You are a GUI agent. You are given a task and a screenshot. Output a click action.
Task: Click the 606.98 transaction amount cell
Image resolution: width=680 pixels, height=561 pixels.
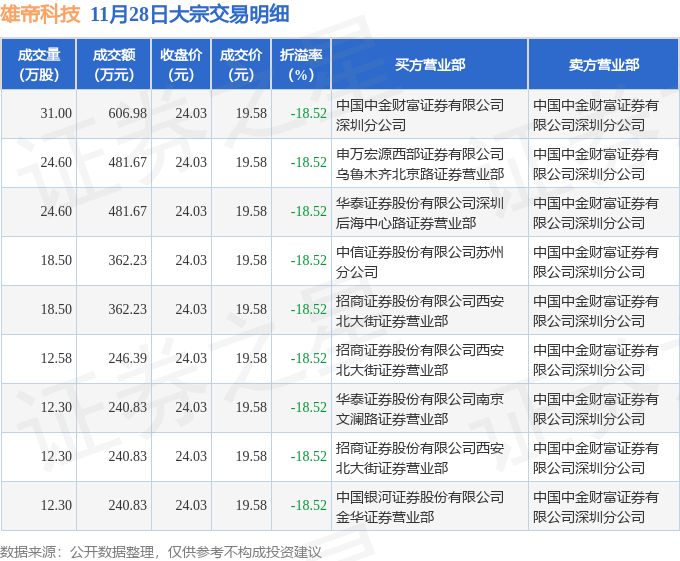(x=127, y=114)
